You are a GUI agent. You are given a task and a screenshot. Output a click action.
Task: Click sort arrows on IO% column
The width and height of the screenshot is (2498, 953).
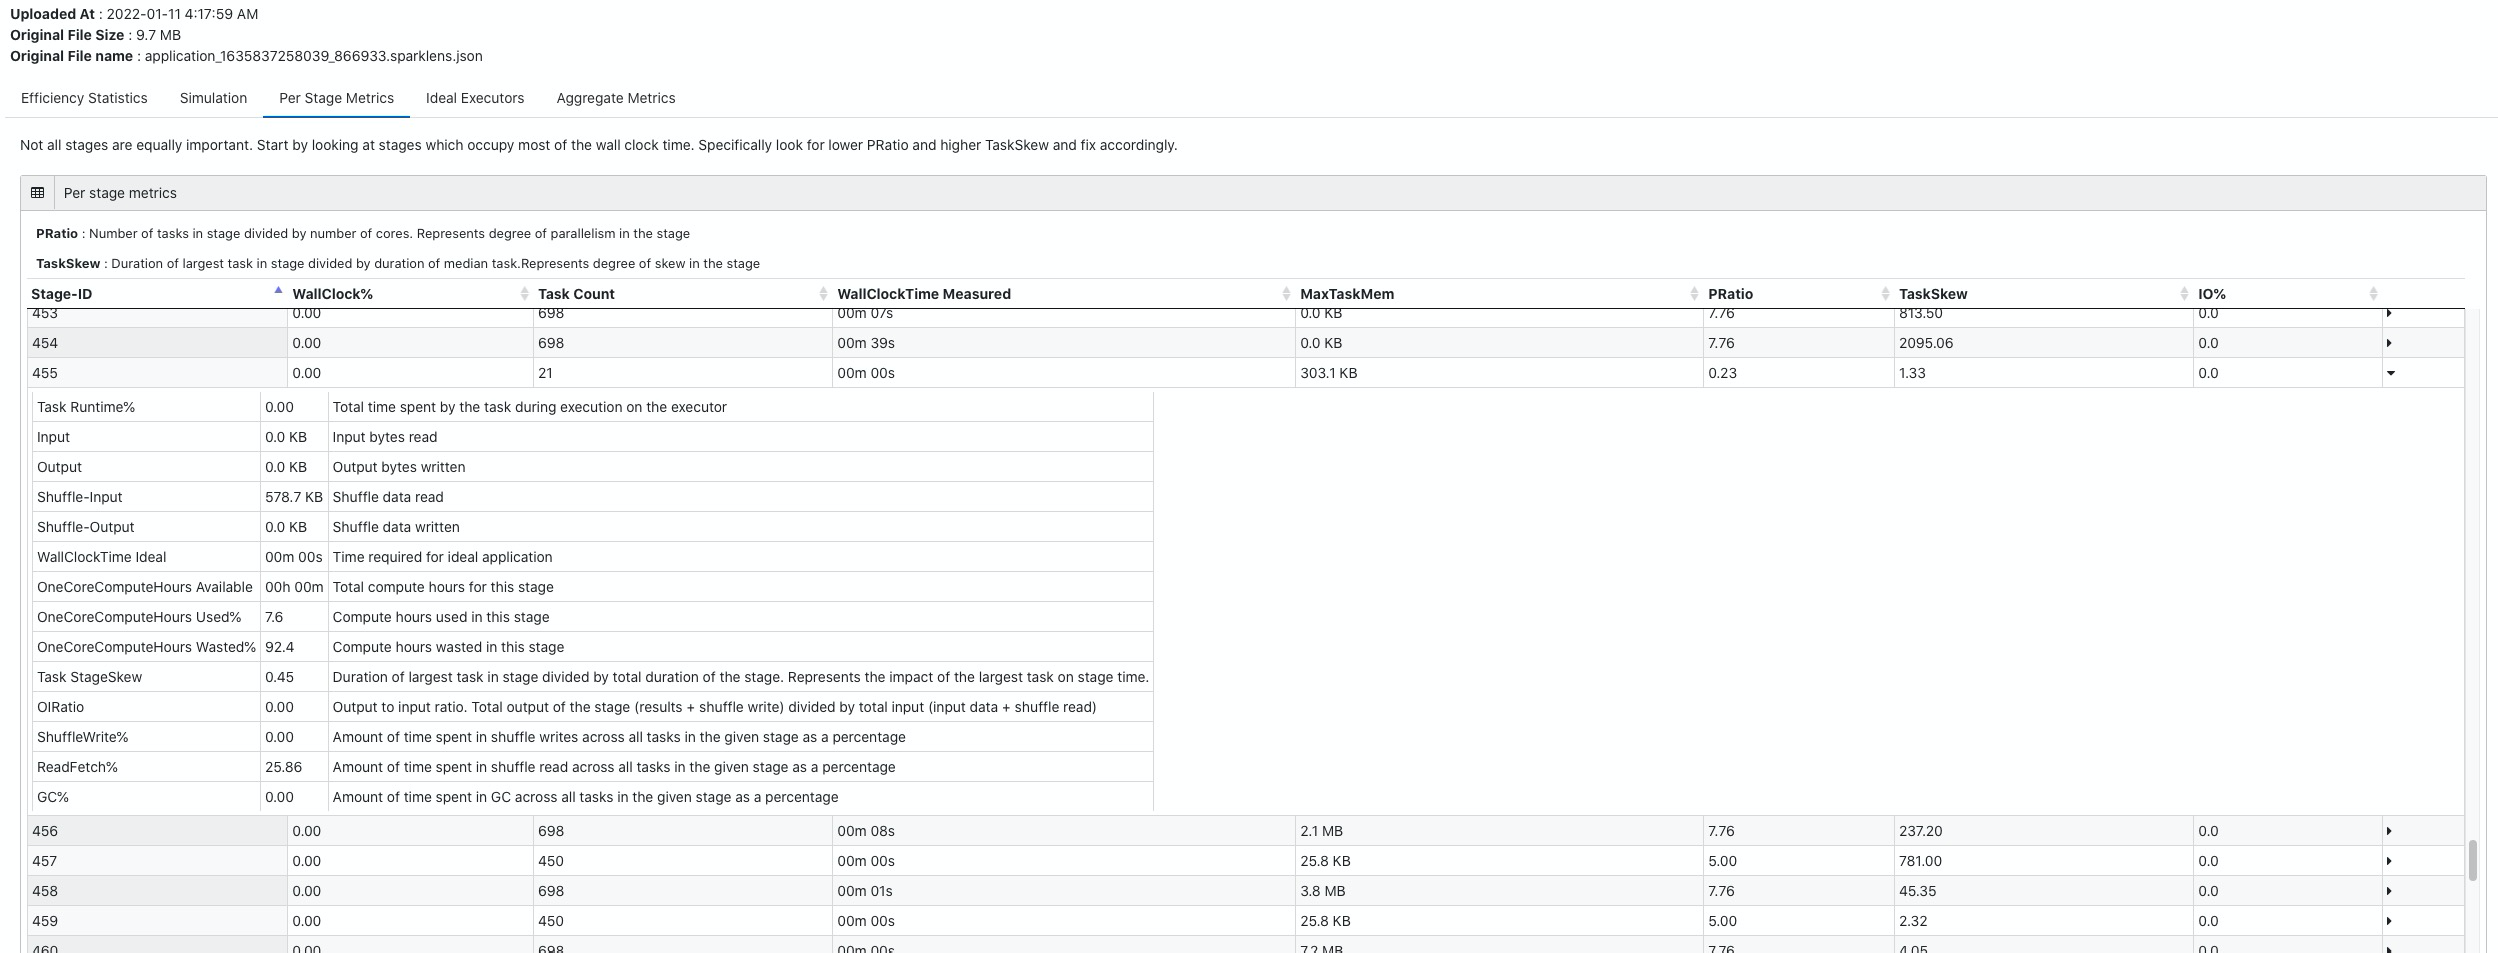point(2373,293)
